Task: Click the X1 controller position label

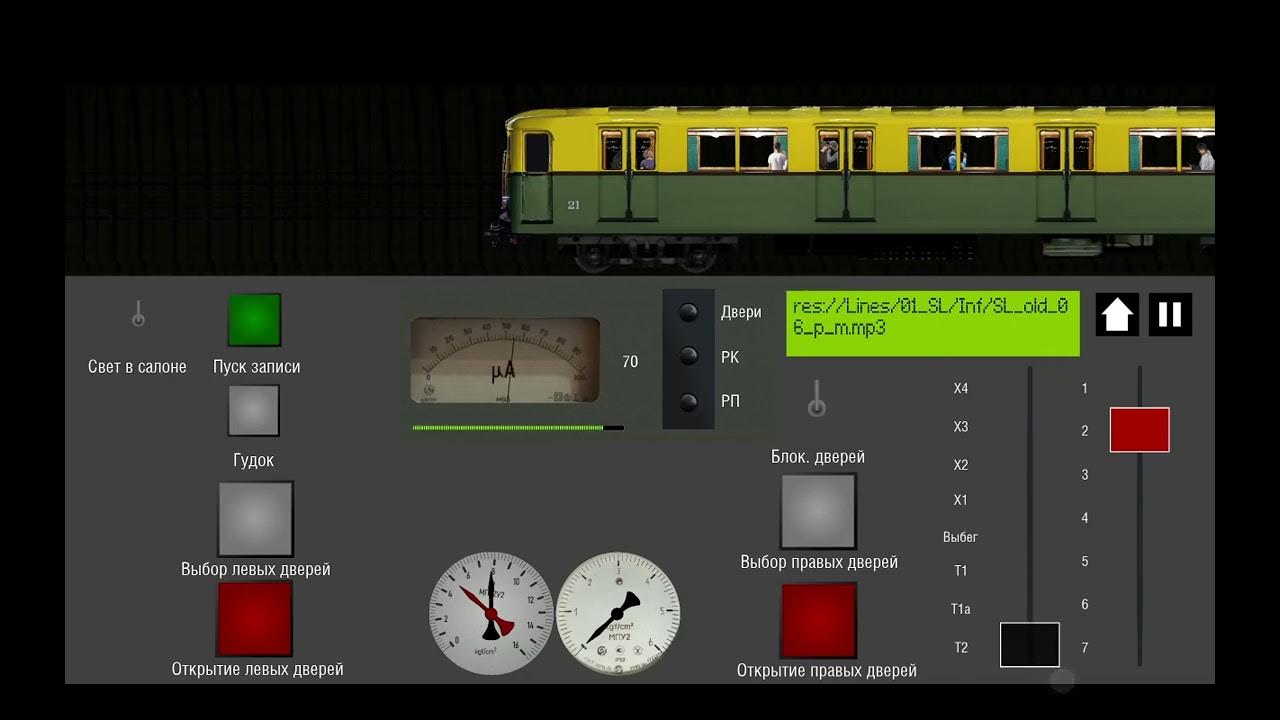Action: [961, 500]
